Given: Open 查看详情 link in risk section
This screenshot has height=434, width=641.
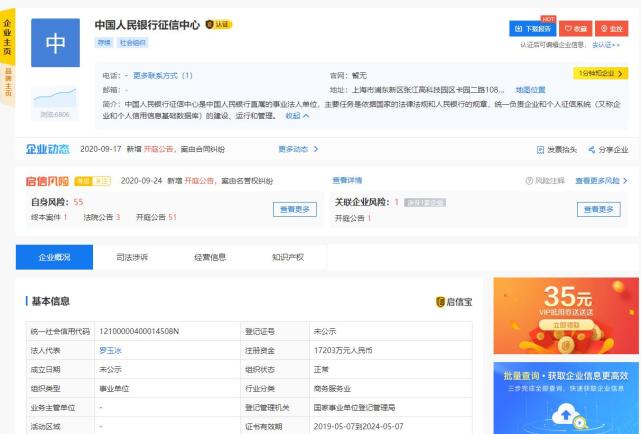Looking at the screenshot, I should click(x=347, y=180).
